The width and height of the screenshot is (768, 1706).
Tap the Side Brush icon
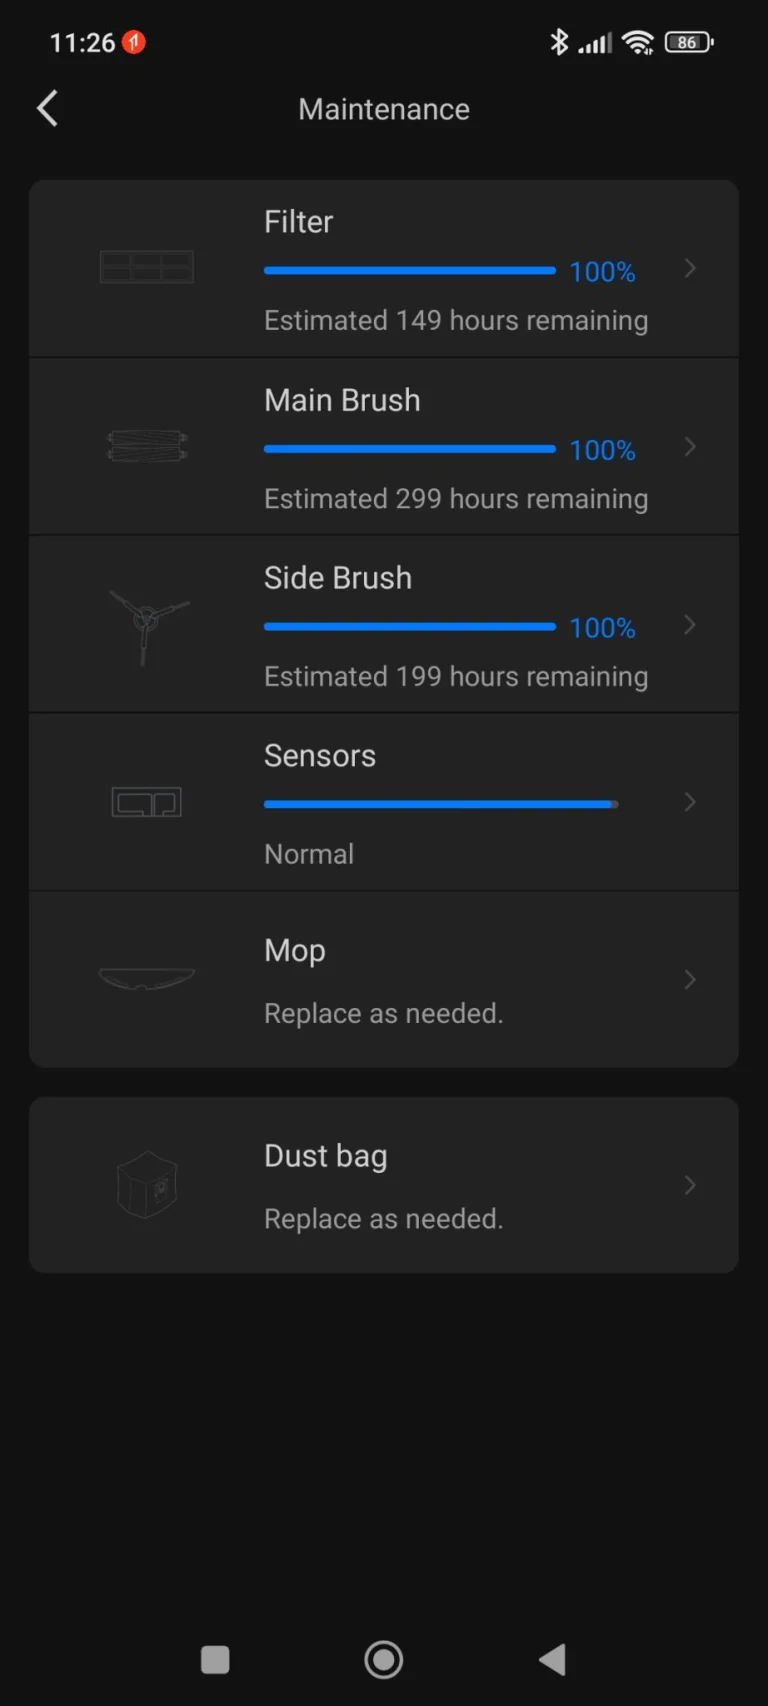click(147, 624)
